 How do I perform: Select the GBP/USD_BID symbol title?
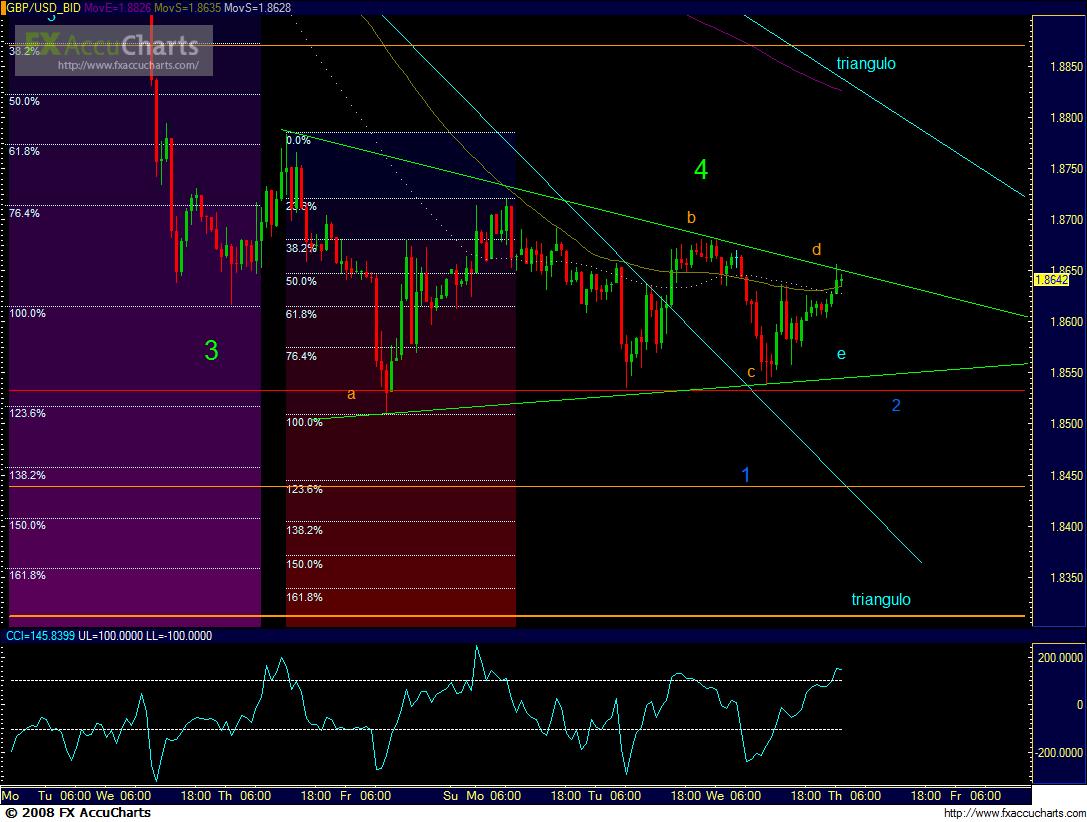coord(44,7)
